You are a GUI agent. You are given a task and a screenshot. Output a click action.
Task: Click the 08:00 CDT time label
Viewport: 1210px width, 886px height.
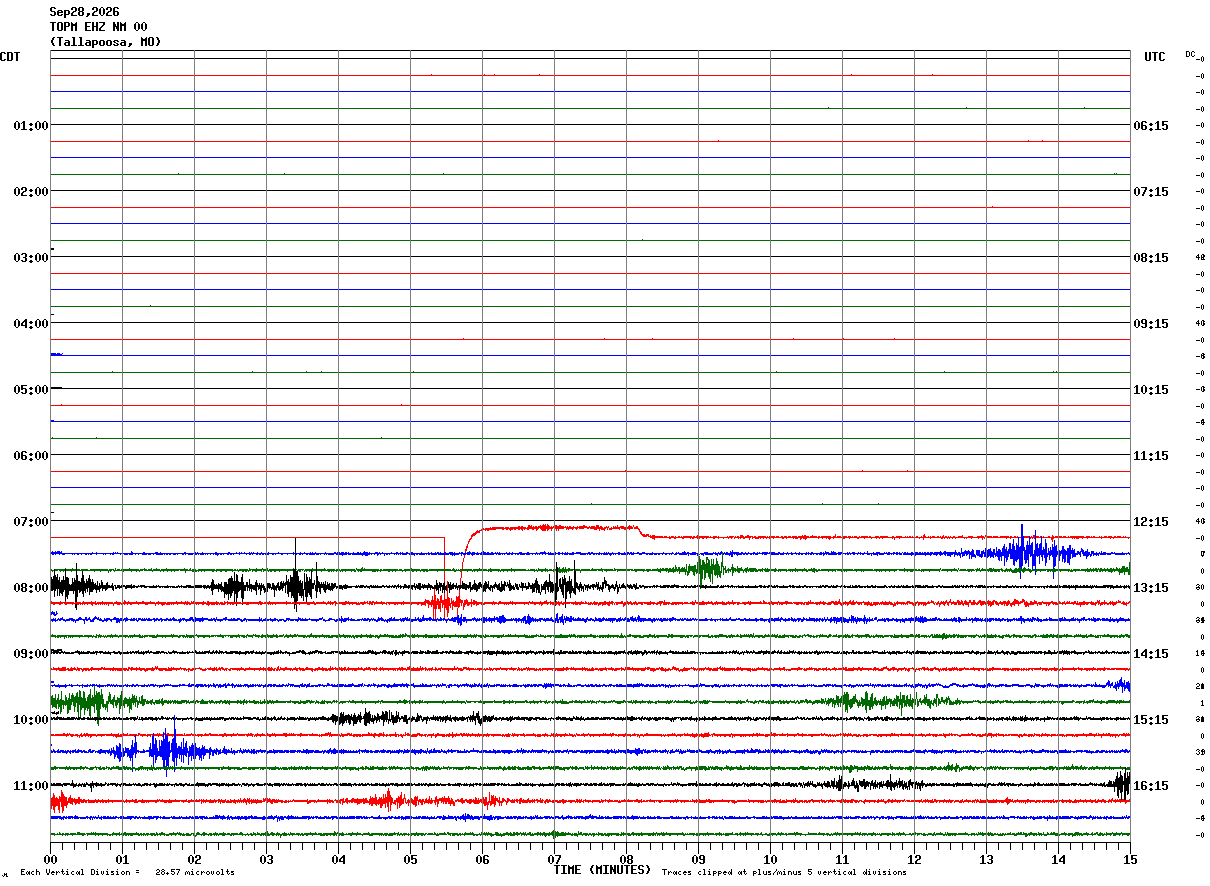[x=30, y=588]
